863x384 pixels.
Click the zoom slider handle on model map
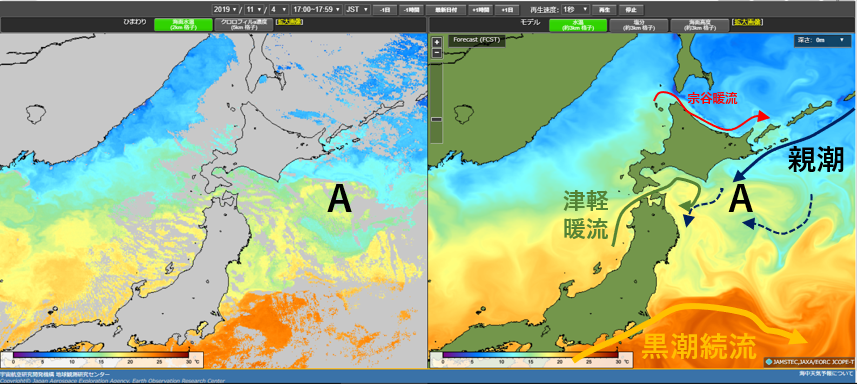pyautogui.click(x=437, y=119)
